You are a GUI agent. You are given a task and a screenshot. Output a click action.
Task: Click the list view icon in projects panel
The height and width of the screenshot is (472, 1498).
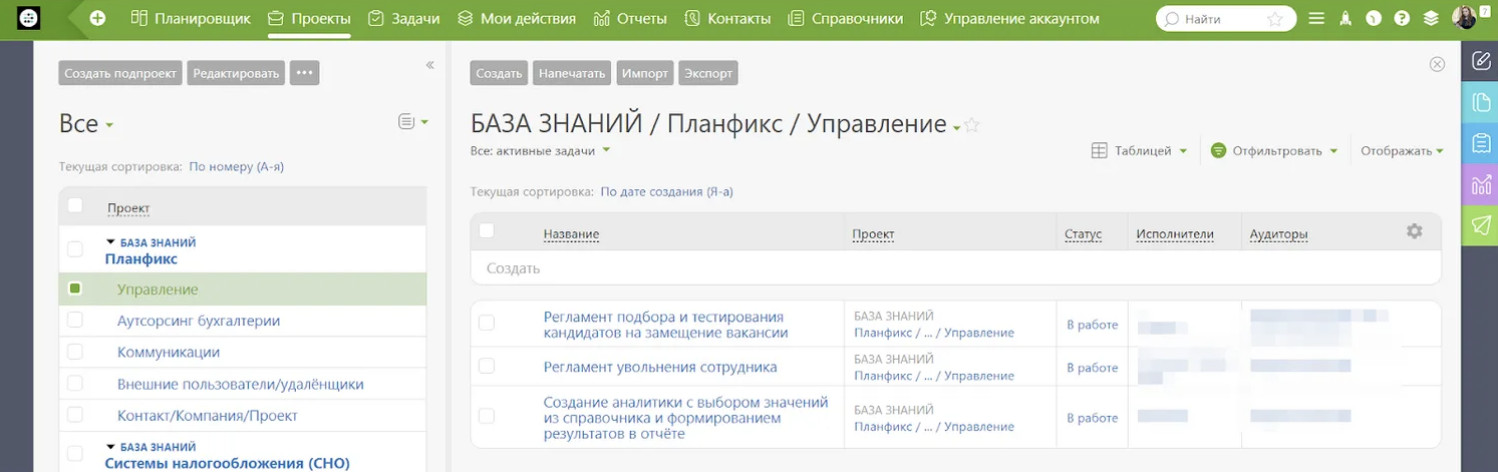tap(406, 122)
